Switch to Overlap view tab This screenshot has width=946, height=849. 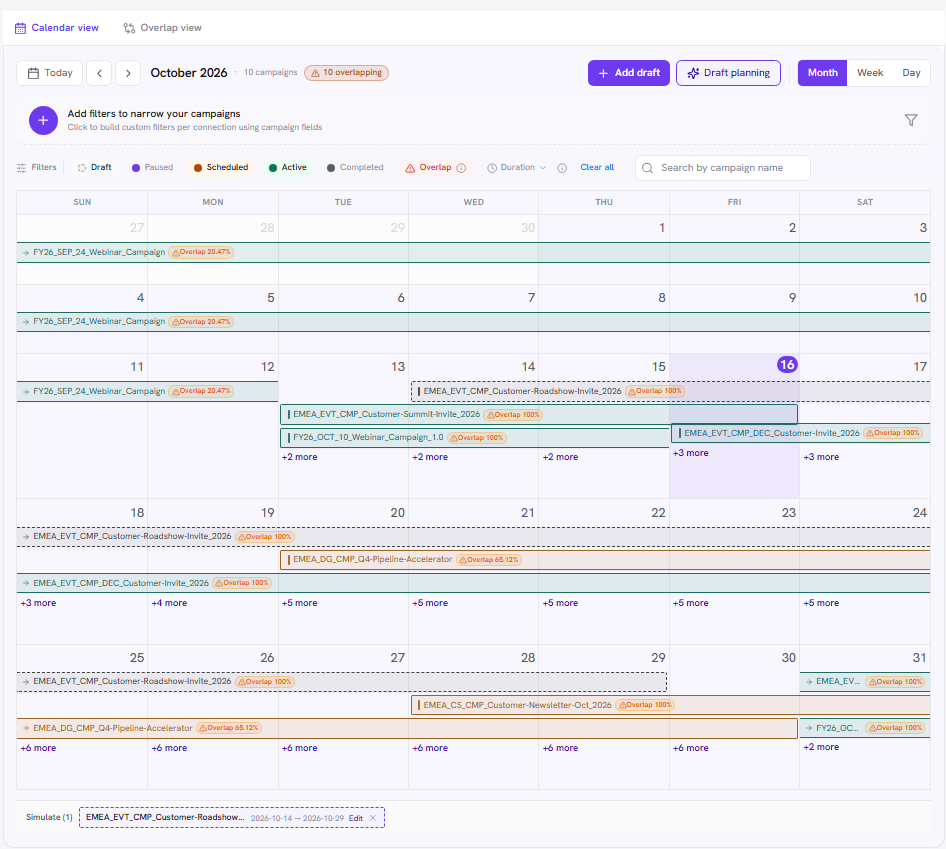click(x=162, y=28)
